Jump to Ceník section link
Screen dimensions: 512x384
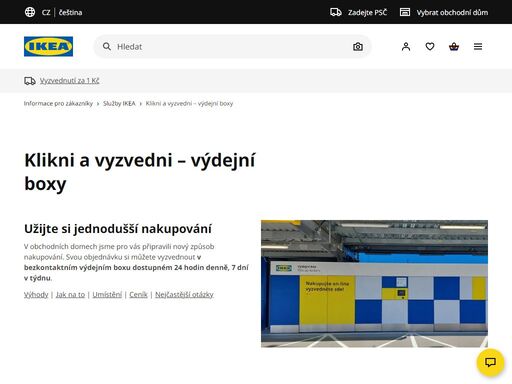click(138, 294)
